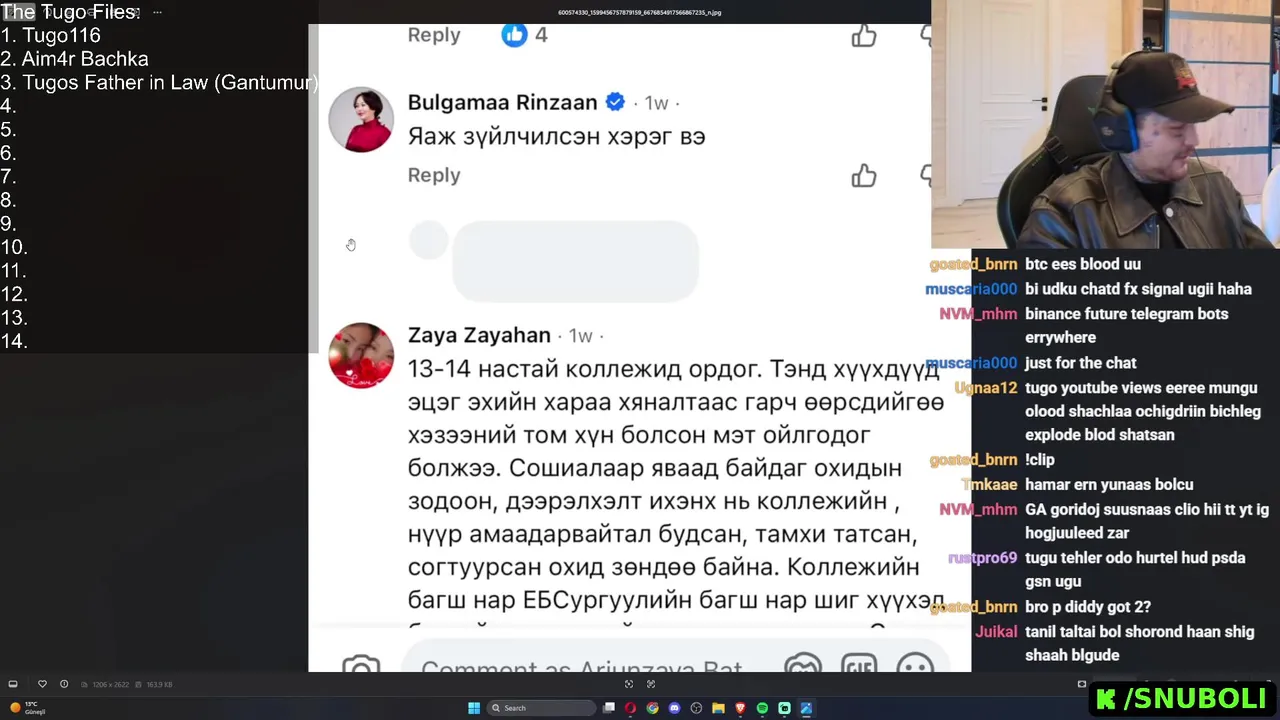Screen dimensions: 1280x720
Task: Open the GIF picker in comment box
Action: click(x=859, y=665)
